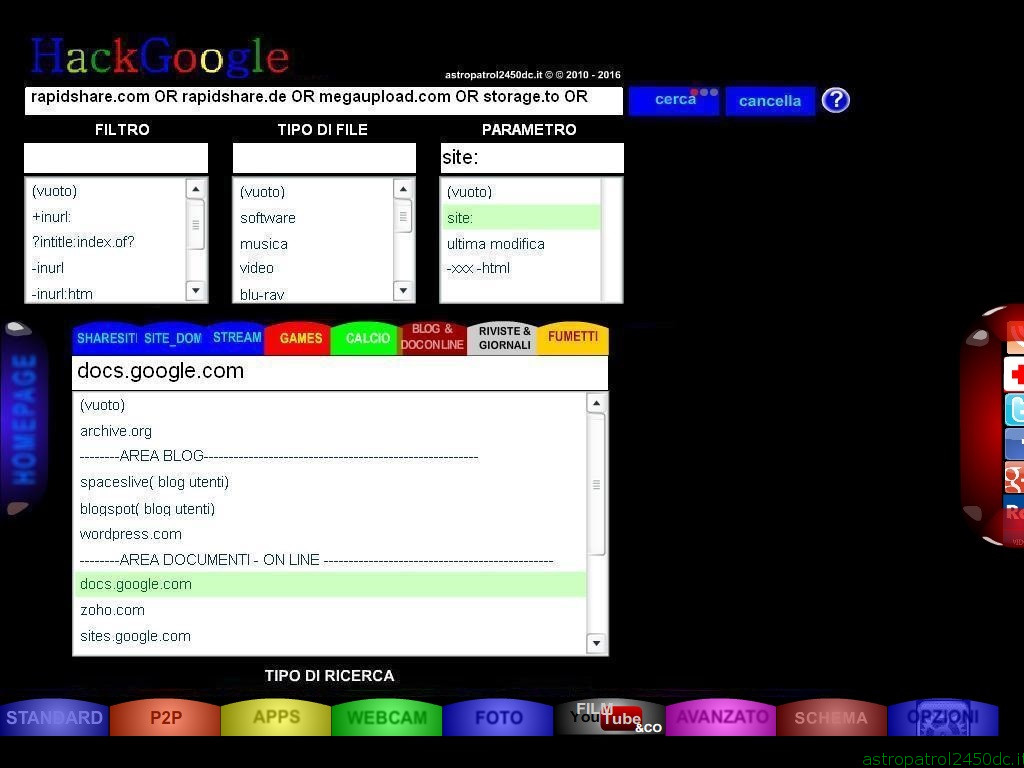Switch to the FOTO search type
The width and height of the screenshot is (1024, 768).
(x=499, y=718)
